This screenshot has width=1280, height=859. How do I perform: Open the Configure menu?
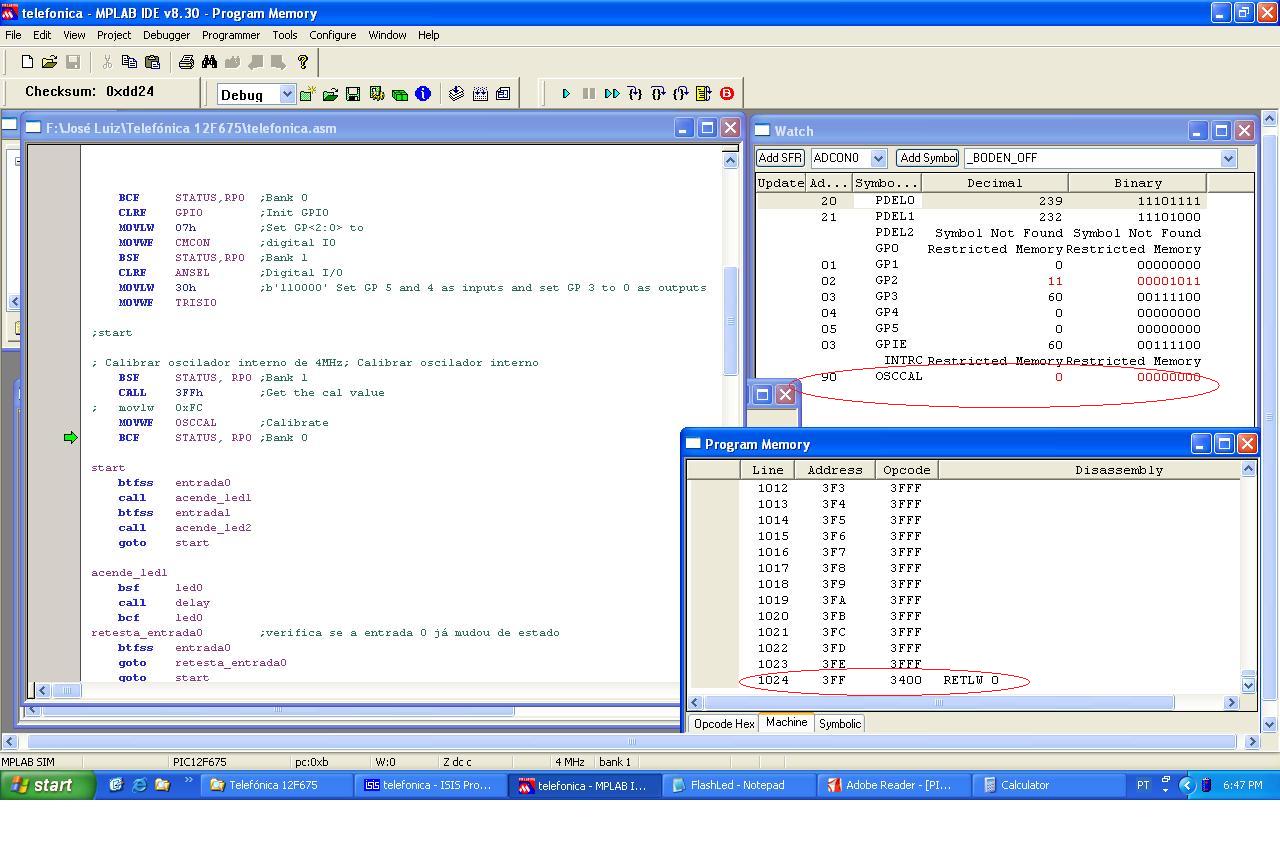[x=332, y=35]
